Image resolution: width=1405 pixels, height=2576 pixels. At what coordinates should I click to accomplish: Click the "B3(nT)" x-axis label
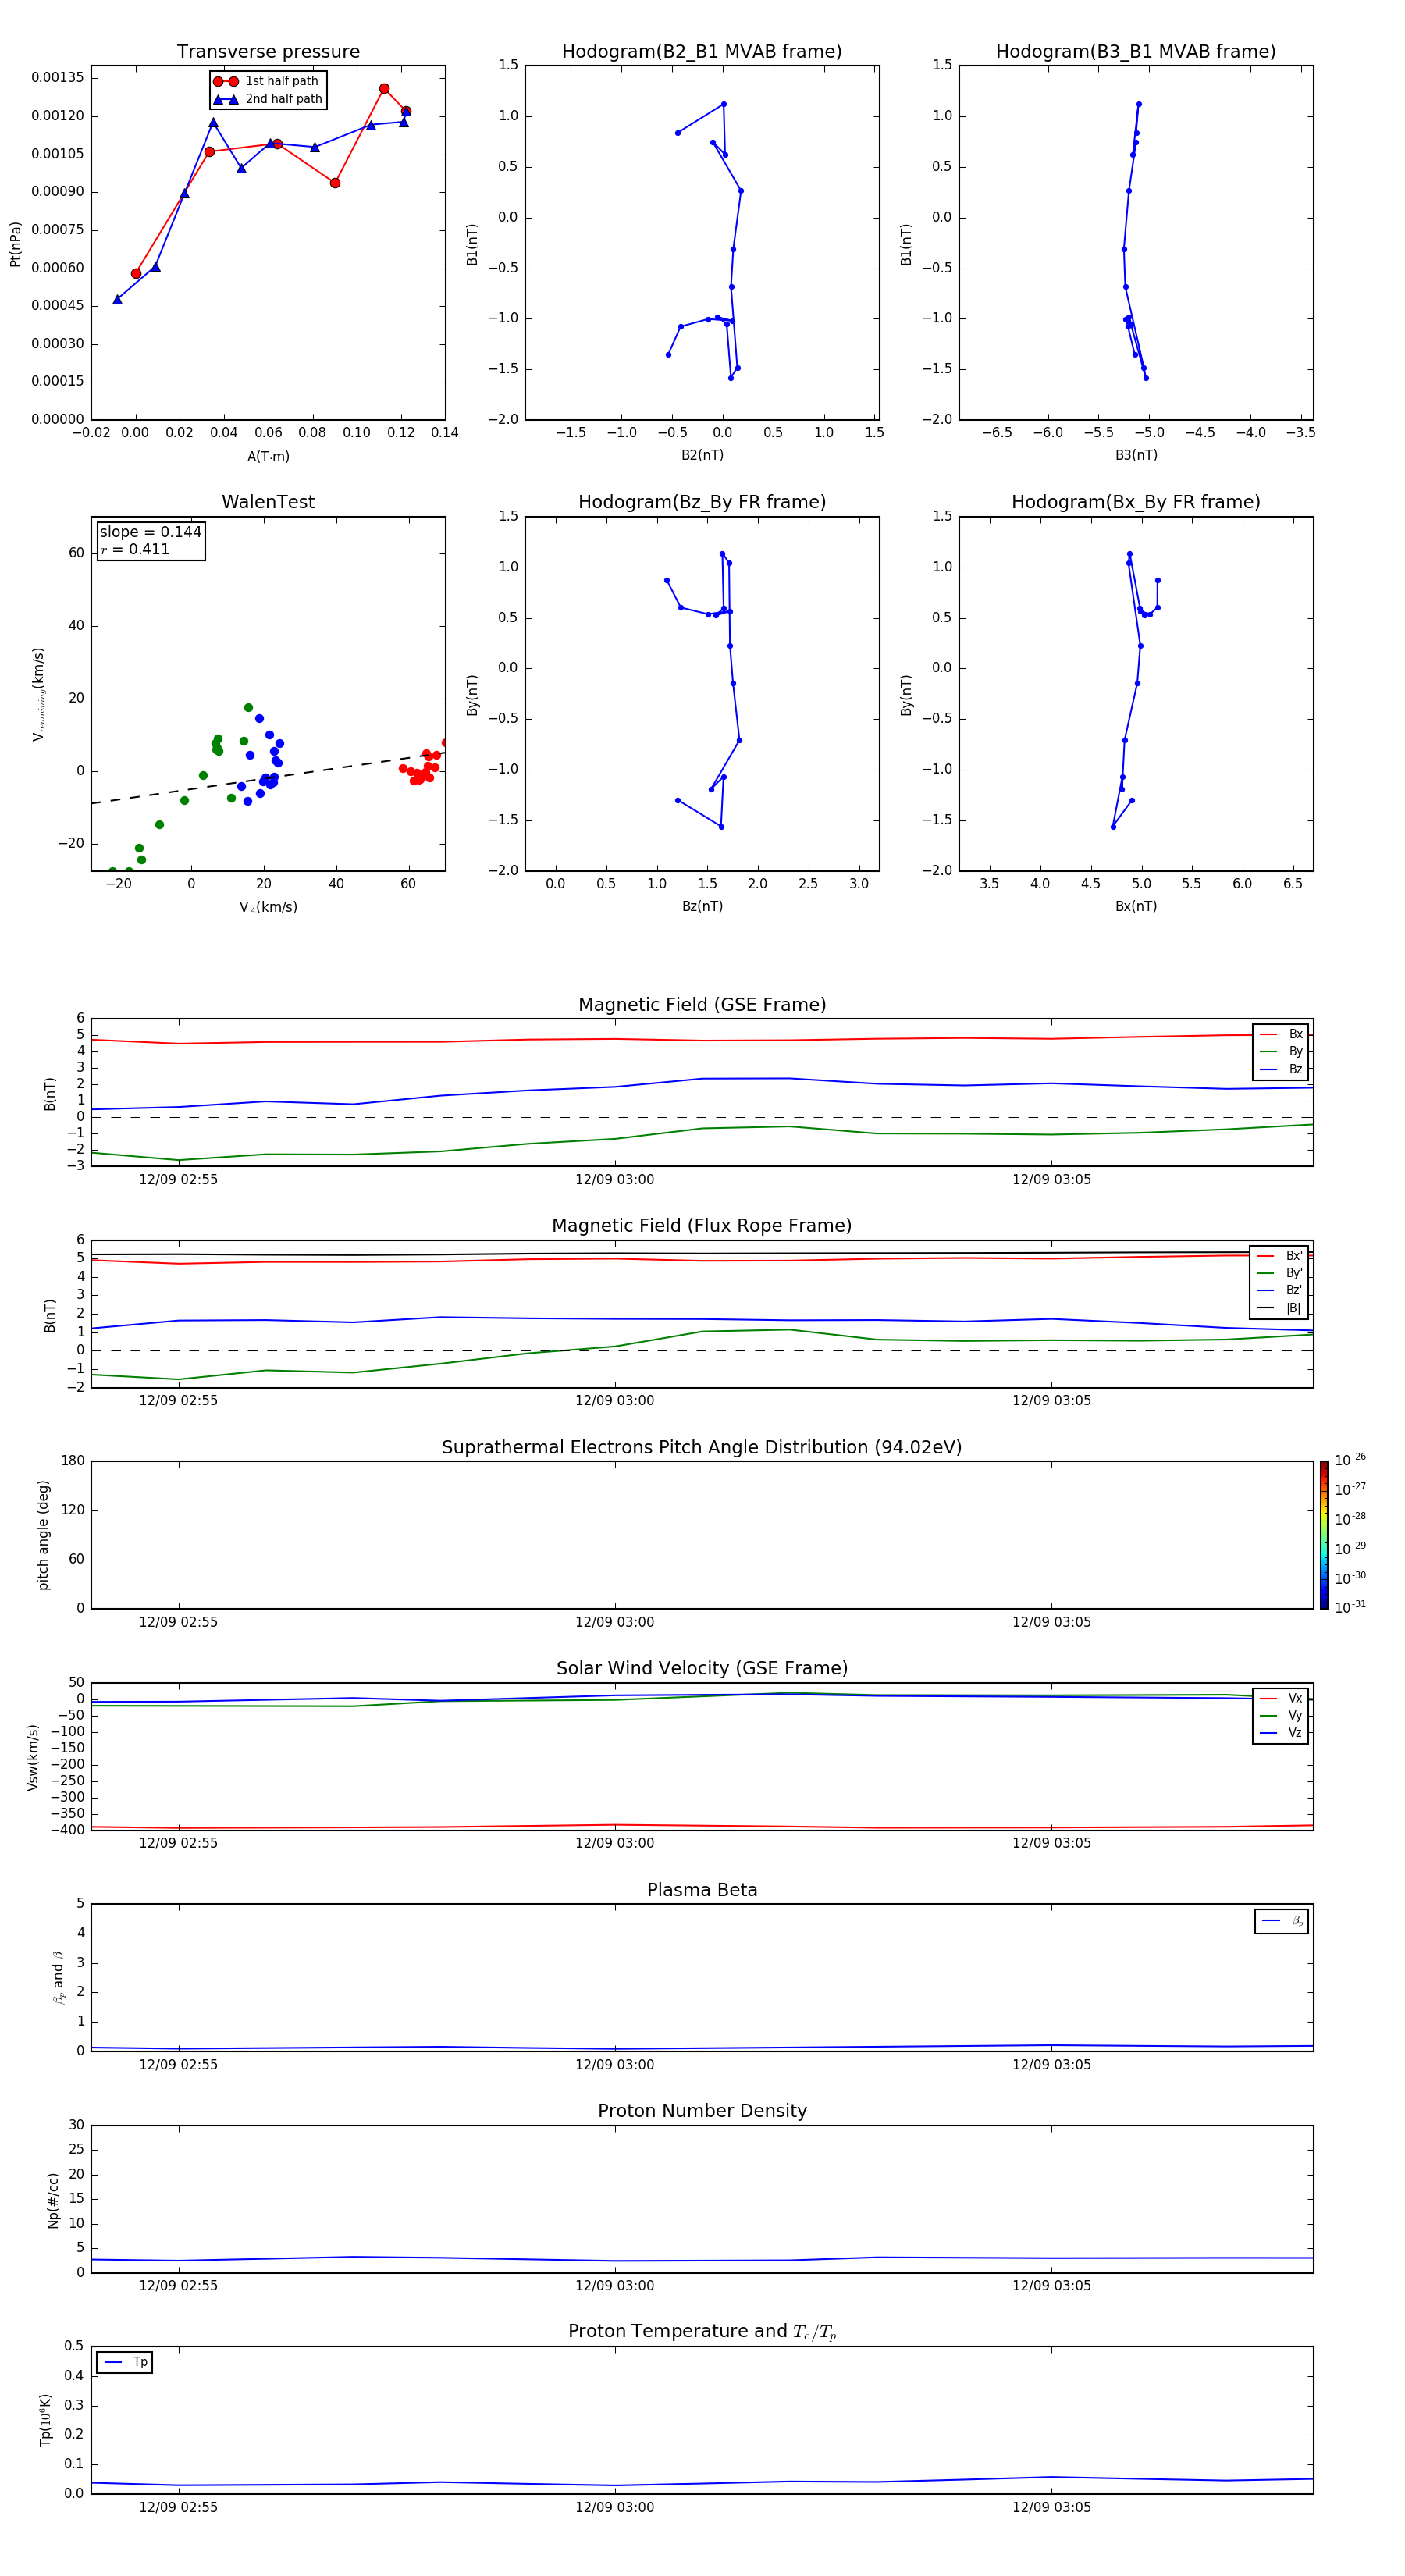pos(1136,455)
